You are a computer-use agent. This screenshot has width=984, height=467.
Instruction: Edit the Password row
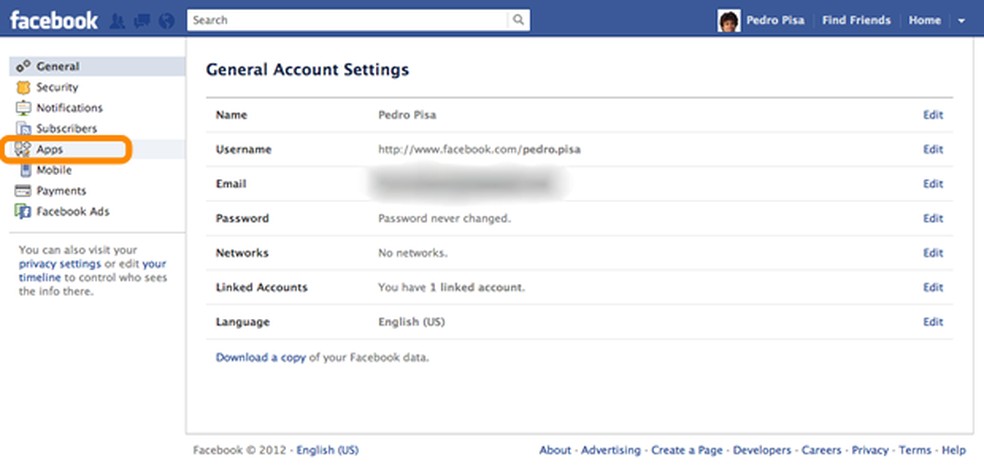(x=933, y=218)
